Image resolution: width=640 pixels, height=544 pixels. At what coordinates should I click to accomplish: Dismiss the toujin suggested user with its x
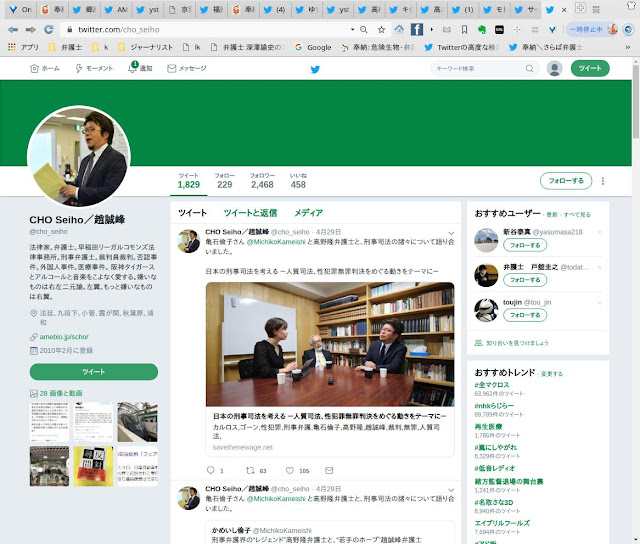point(600,302)
